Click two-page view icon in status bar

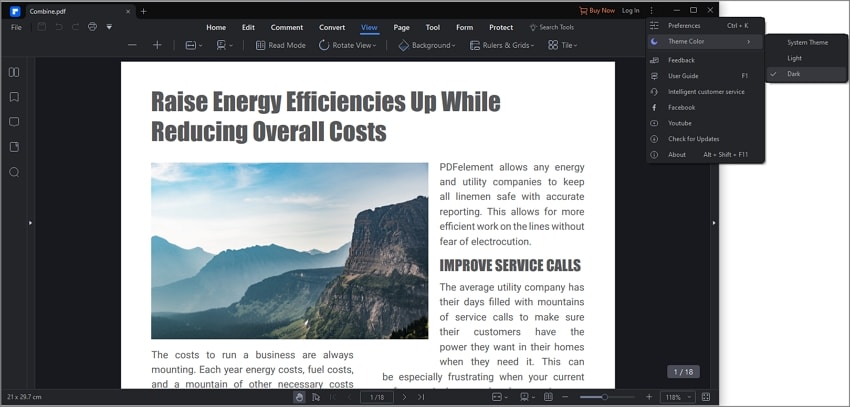pos(549,397)
